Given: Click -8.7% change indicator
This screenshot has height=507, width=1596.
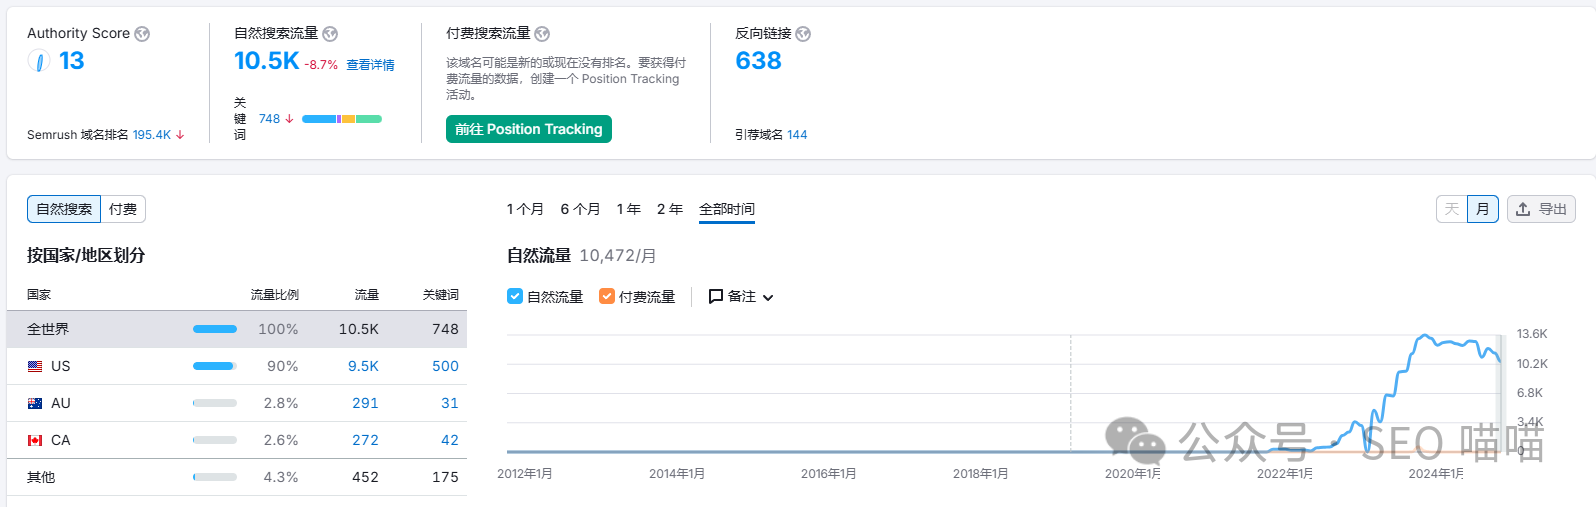Looking at the screenshot, I should [x=321, y=65].
